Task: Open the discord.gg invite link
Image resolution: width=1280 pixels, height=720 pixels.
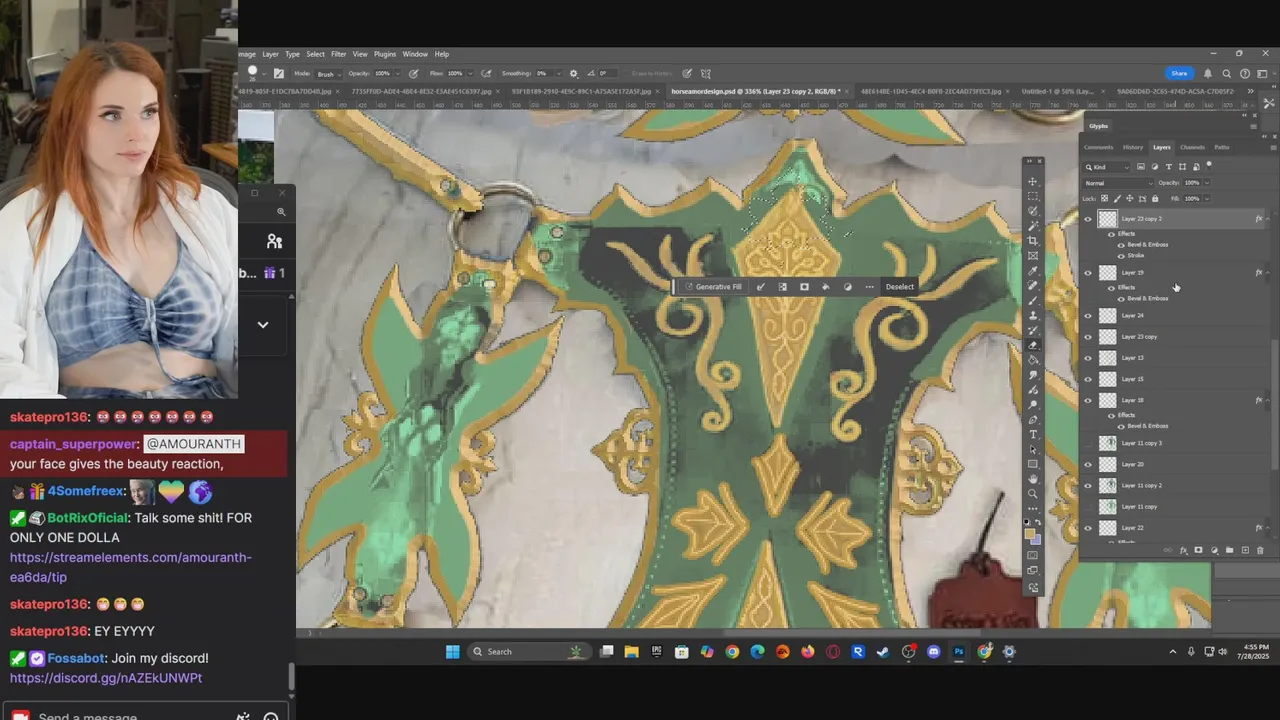Action: click(x=106, y=678)
